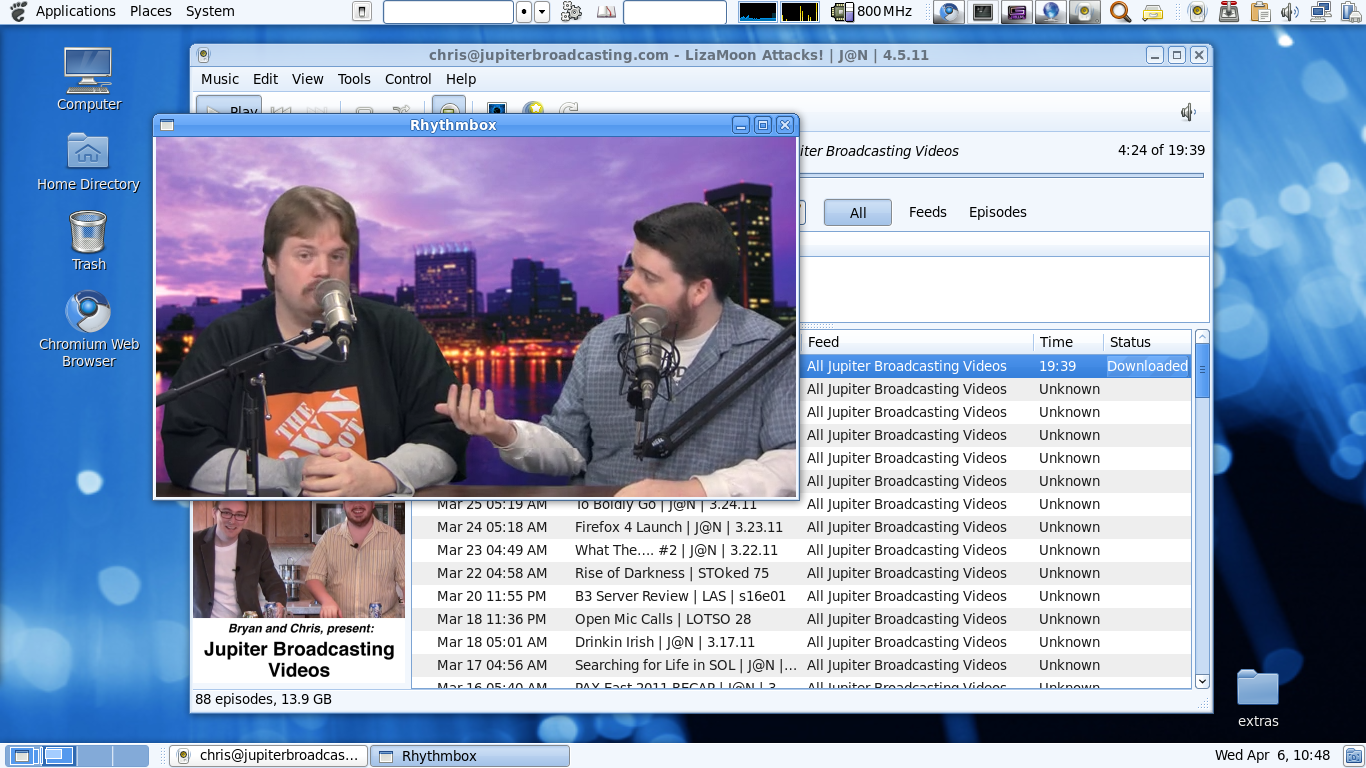Screen dimensions: 1366x768
Task: Open the Help menu in Rhythmbox
Action: click(x=461, y=79)
